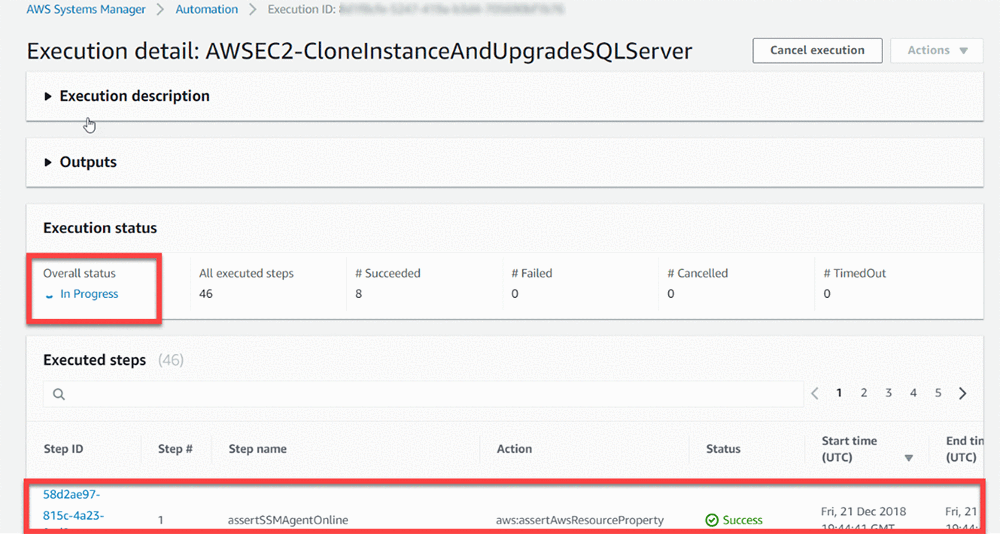Click the Cancel execution button
This screenshot has height=534, width=1000.
tap(817, 50)
